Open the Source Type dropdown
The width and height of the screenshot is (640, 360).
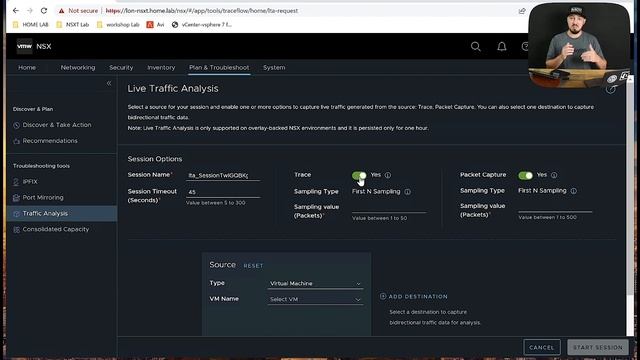click(x=315, y=283)
